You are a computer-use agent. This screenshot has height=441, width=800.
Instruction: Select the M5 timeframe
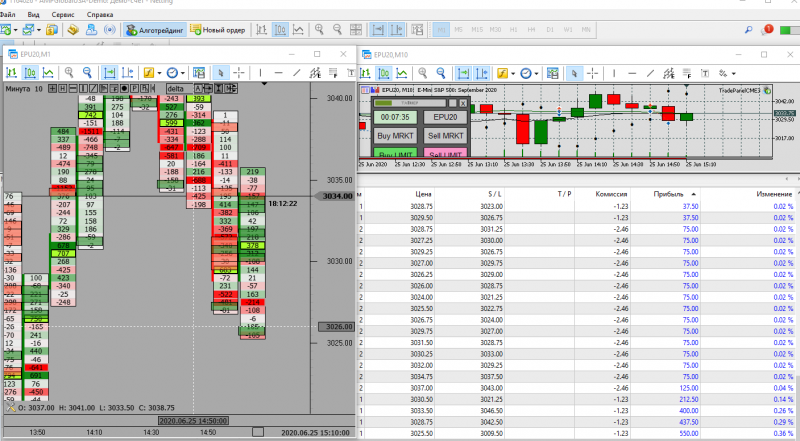coord(459,30)
